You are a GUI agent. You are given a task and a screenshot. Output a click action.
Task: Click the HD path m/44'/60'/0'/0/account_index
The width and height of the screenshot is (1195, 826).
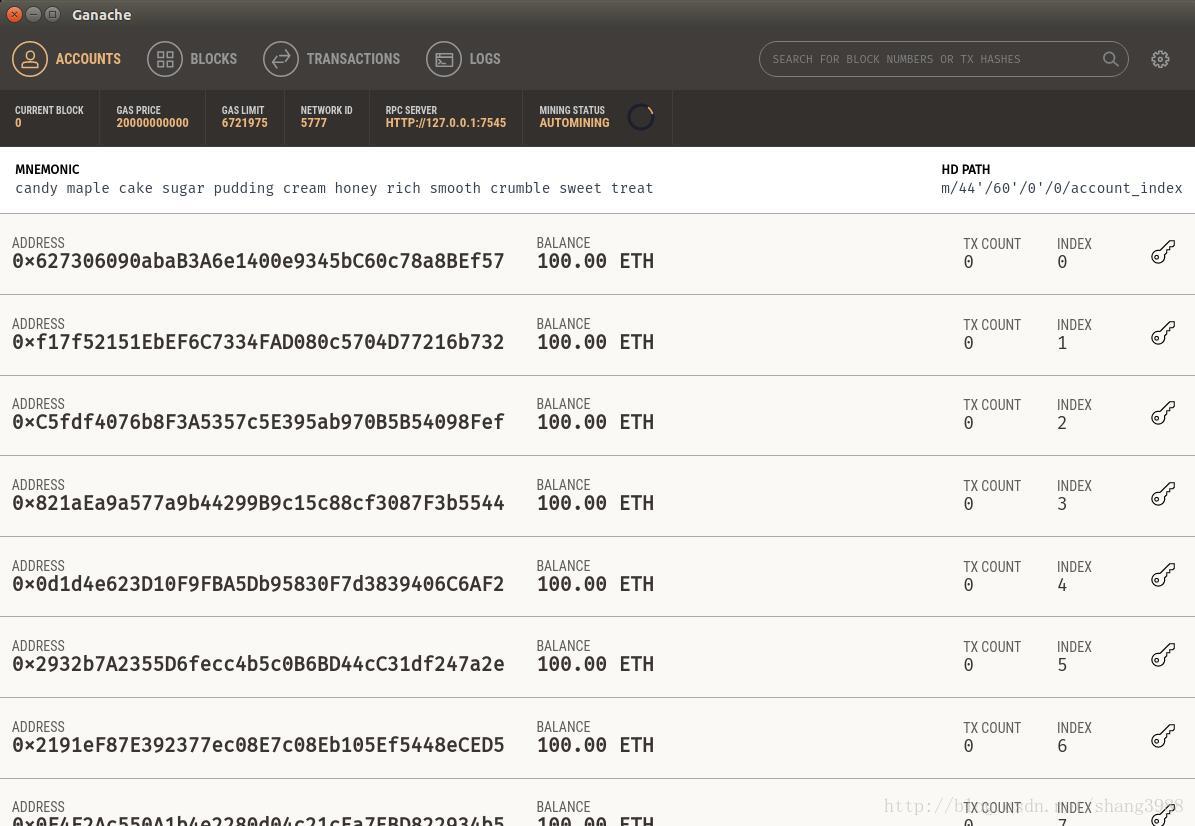click(x=1062, y=188)
